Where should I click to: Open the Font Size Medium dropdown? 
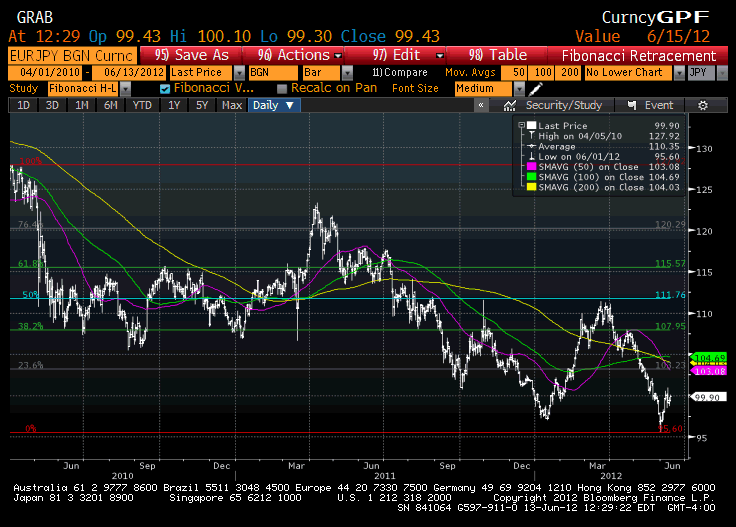click(519, 88)
